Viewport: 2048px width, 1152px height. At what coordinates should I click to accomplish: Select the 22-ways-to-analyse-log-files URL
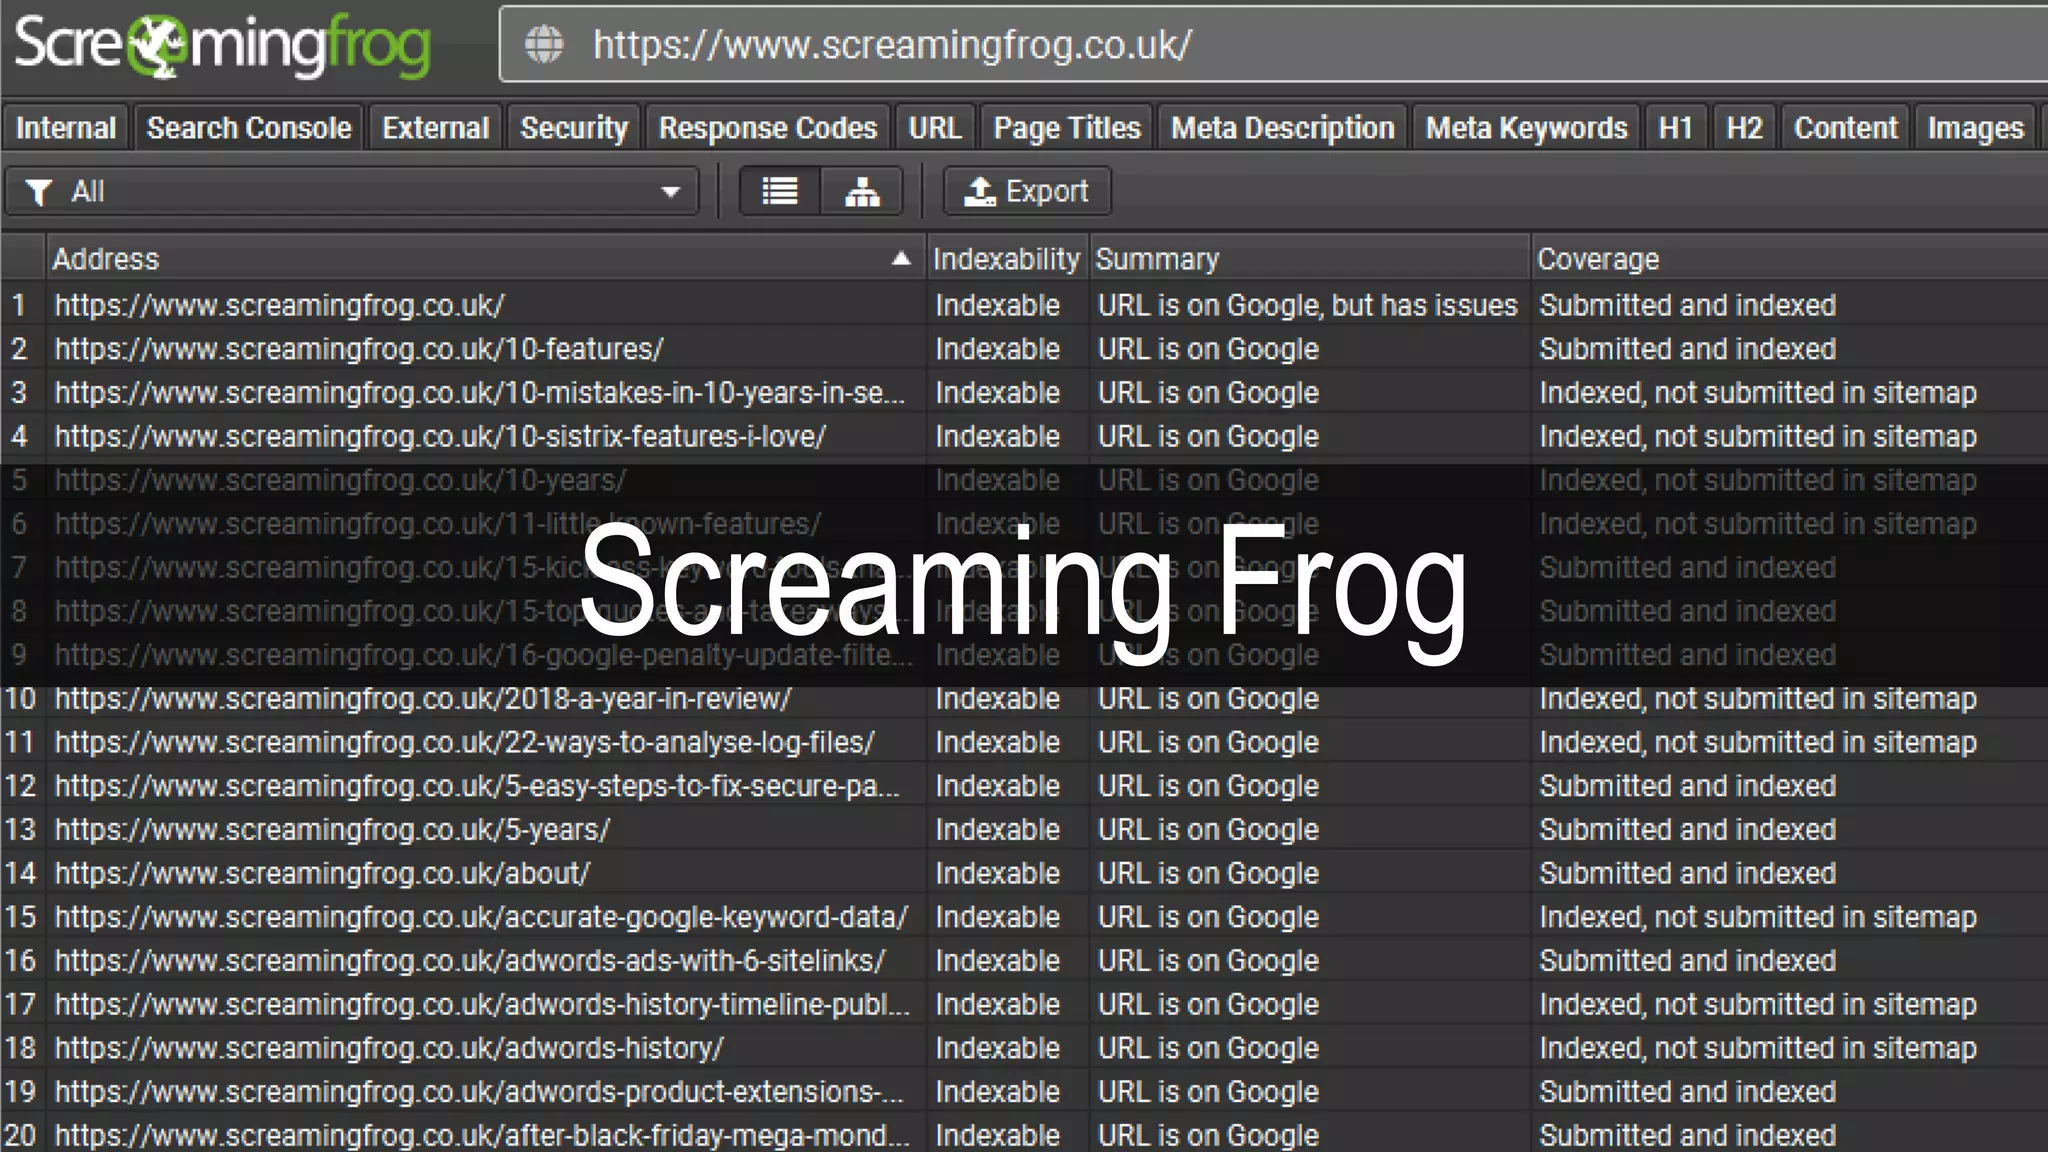pos(465,743)
